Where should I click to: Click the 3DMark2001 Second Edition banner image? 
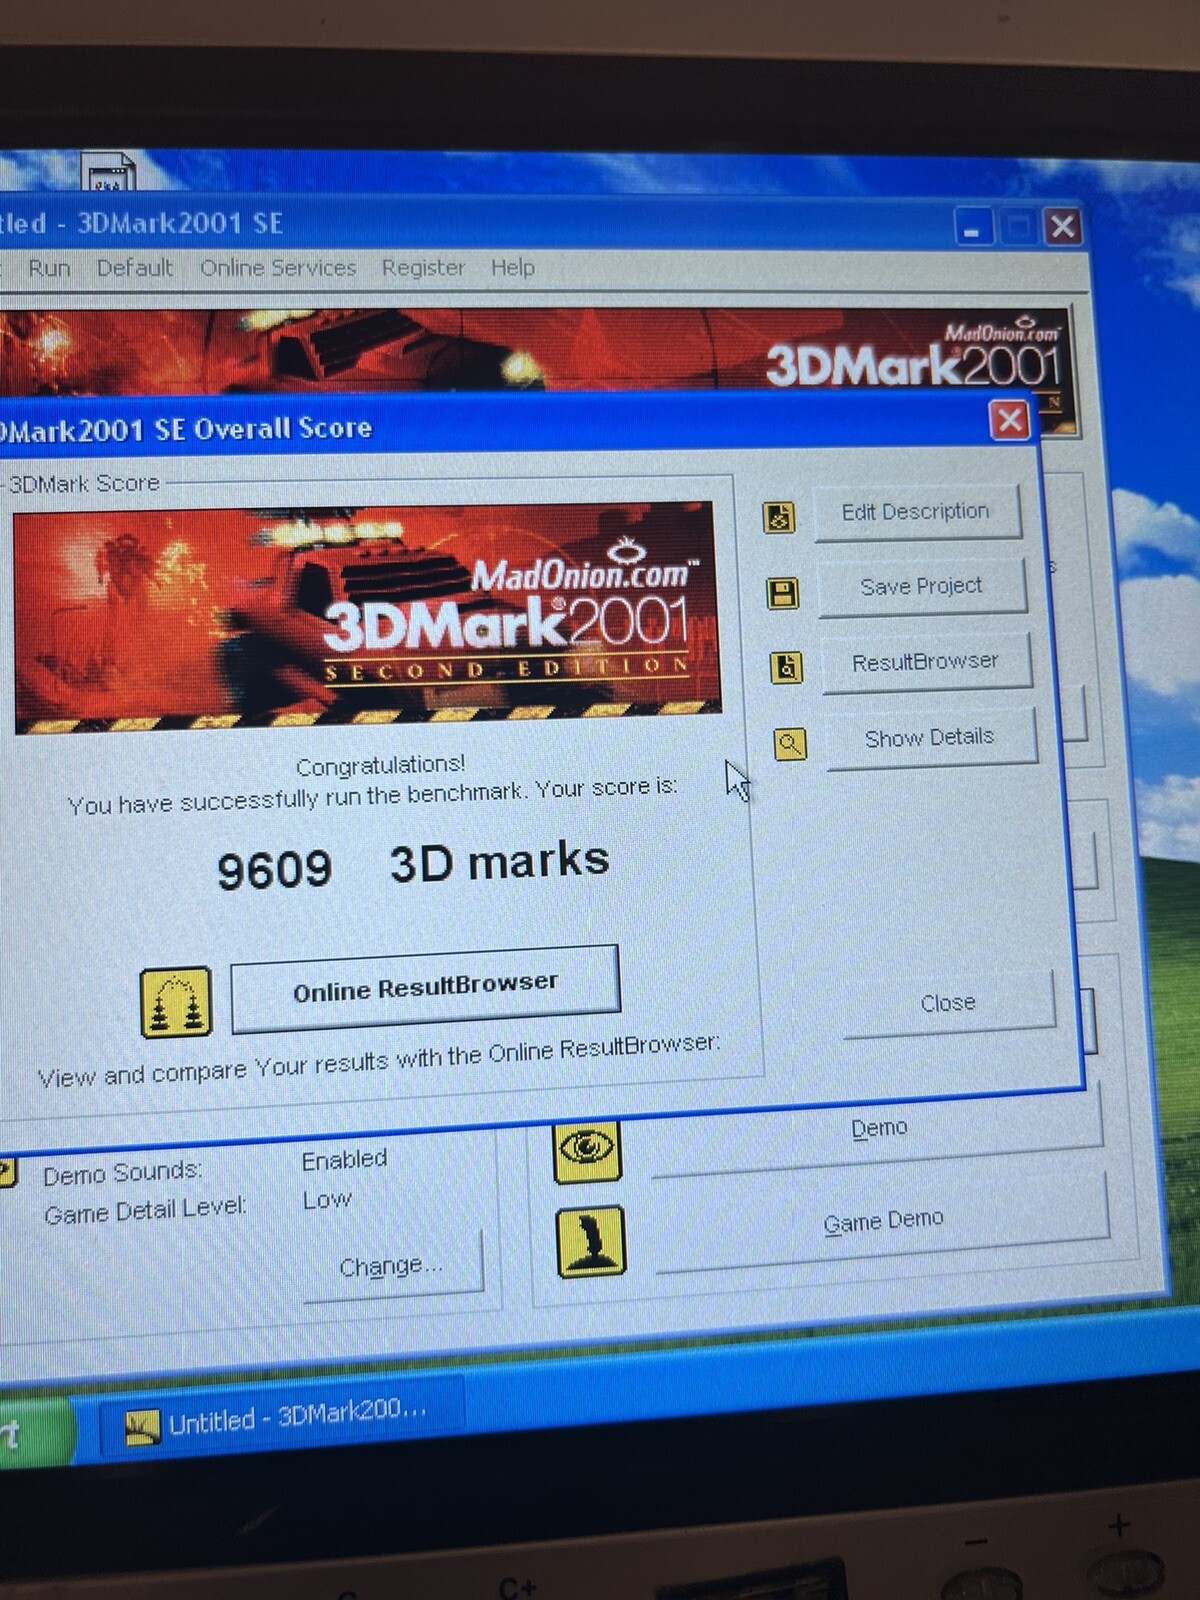click(x=367, y=617)
